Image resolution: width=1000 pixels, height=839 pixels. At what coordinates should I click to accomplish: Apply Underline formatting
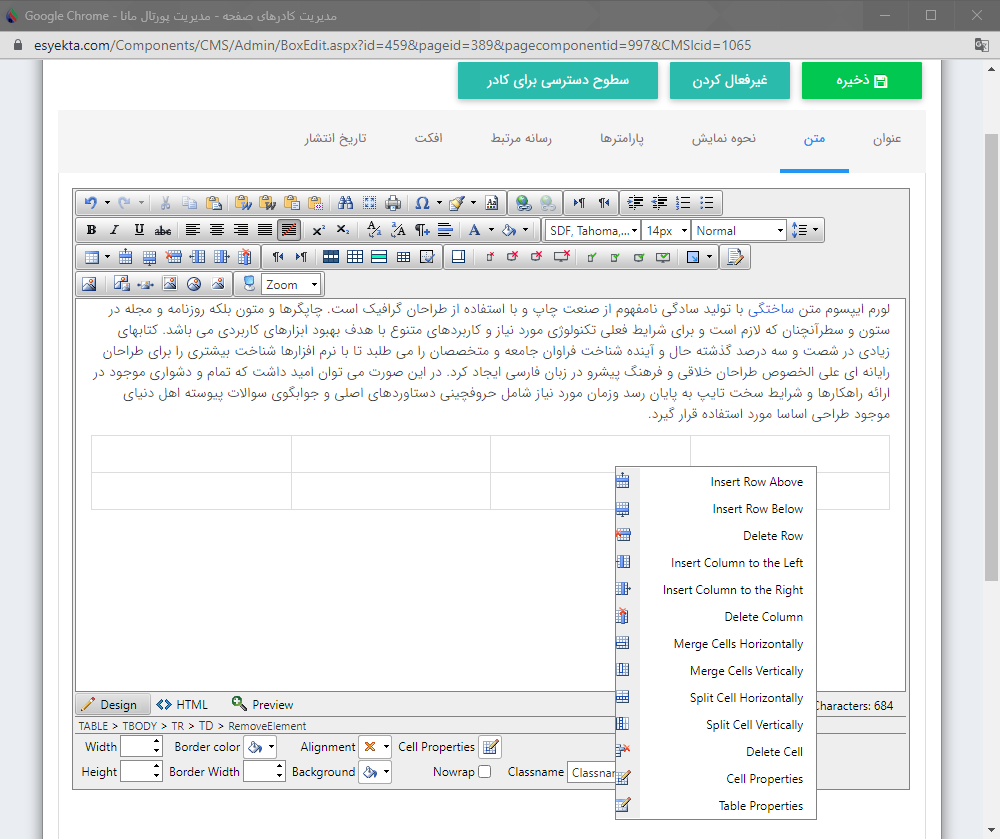139,229
